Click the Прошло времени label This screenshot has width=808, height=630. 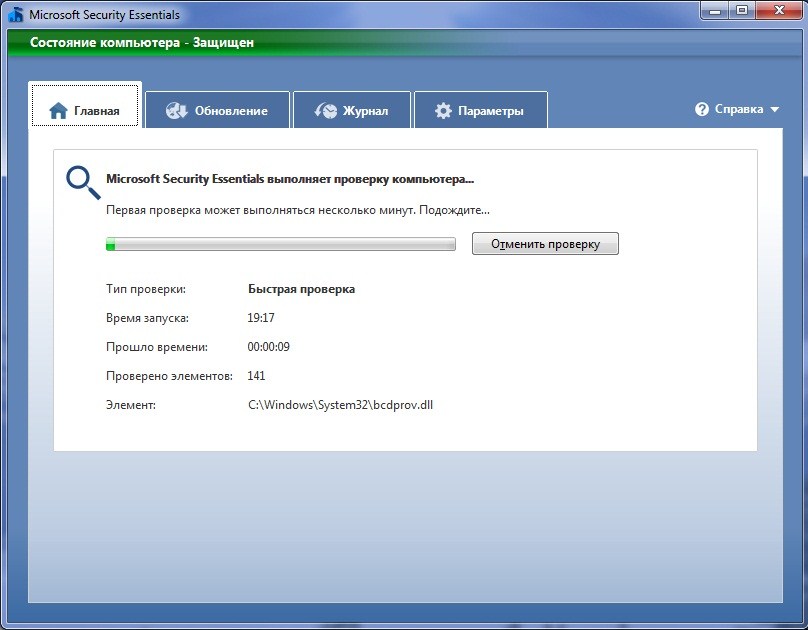point(157,347)
